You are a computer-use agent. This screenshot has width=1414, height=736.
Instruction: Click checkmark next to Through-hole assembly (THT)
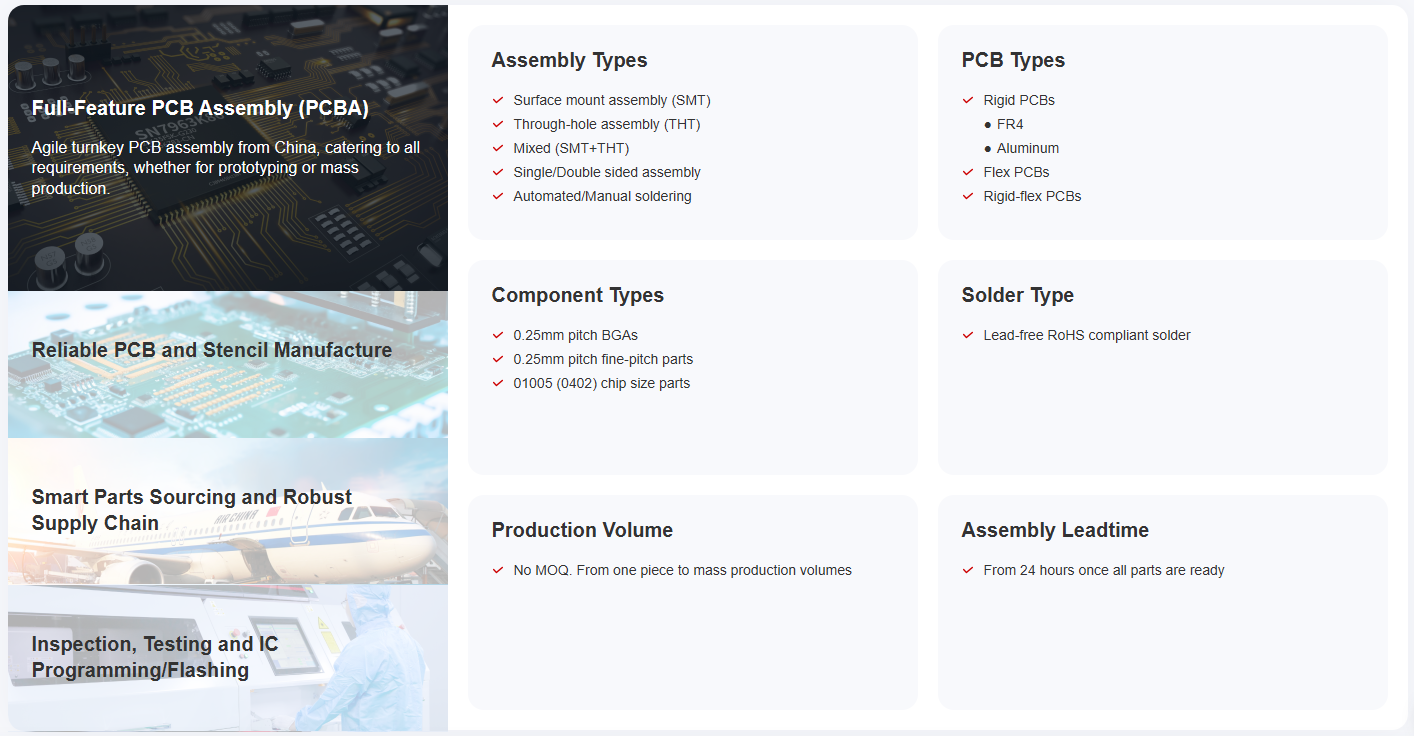click(x=498, y=124)
